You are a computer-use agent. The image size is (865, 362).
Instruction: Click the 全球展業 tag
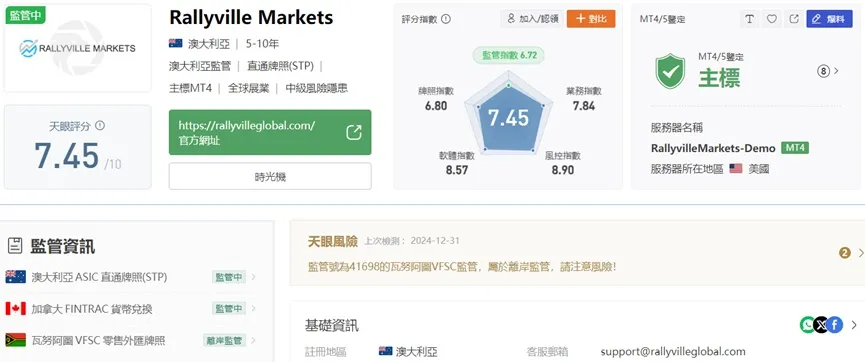(249, 88)
